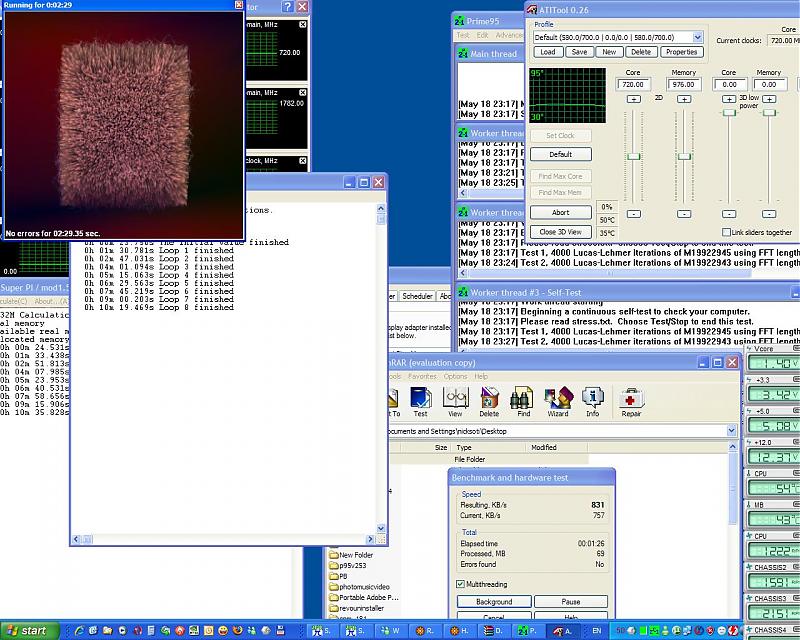This screenshot has width=800, height=640.
Task: Click the New Folder folder icon
Action: tap(334, 555)
